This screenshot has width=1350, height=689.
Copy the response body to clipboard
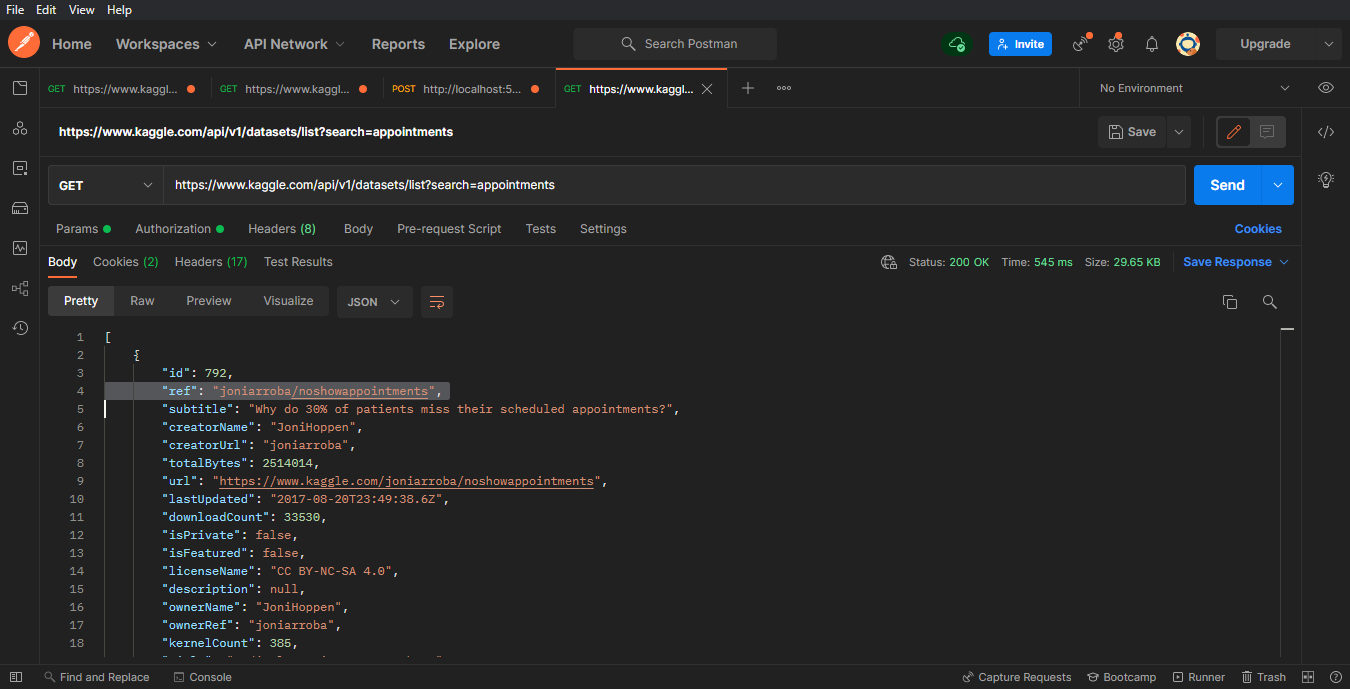[1230, 302]
